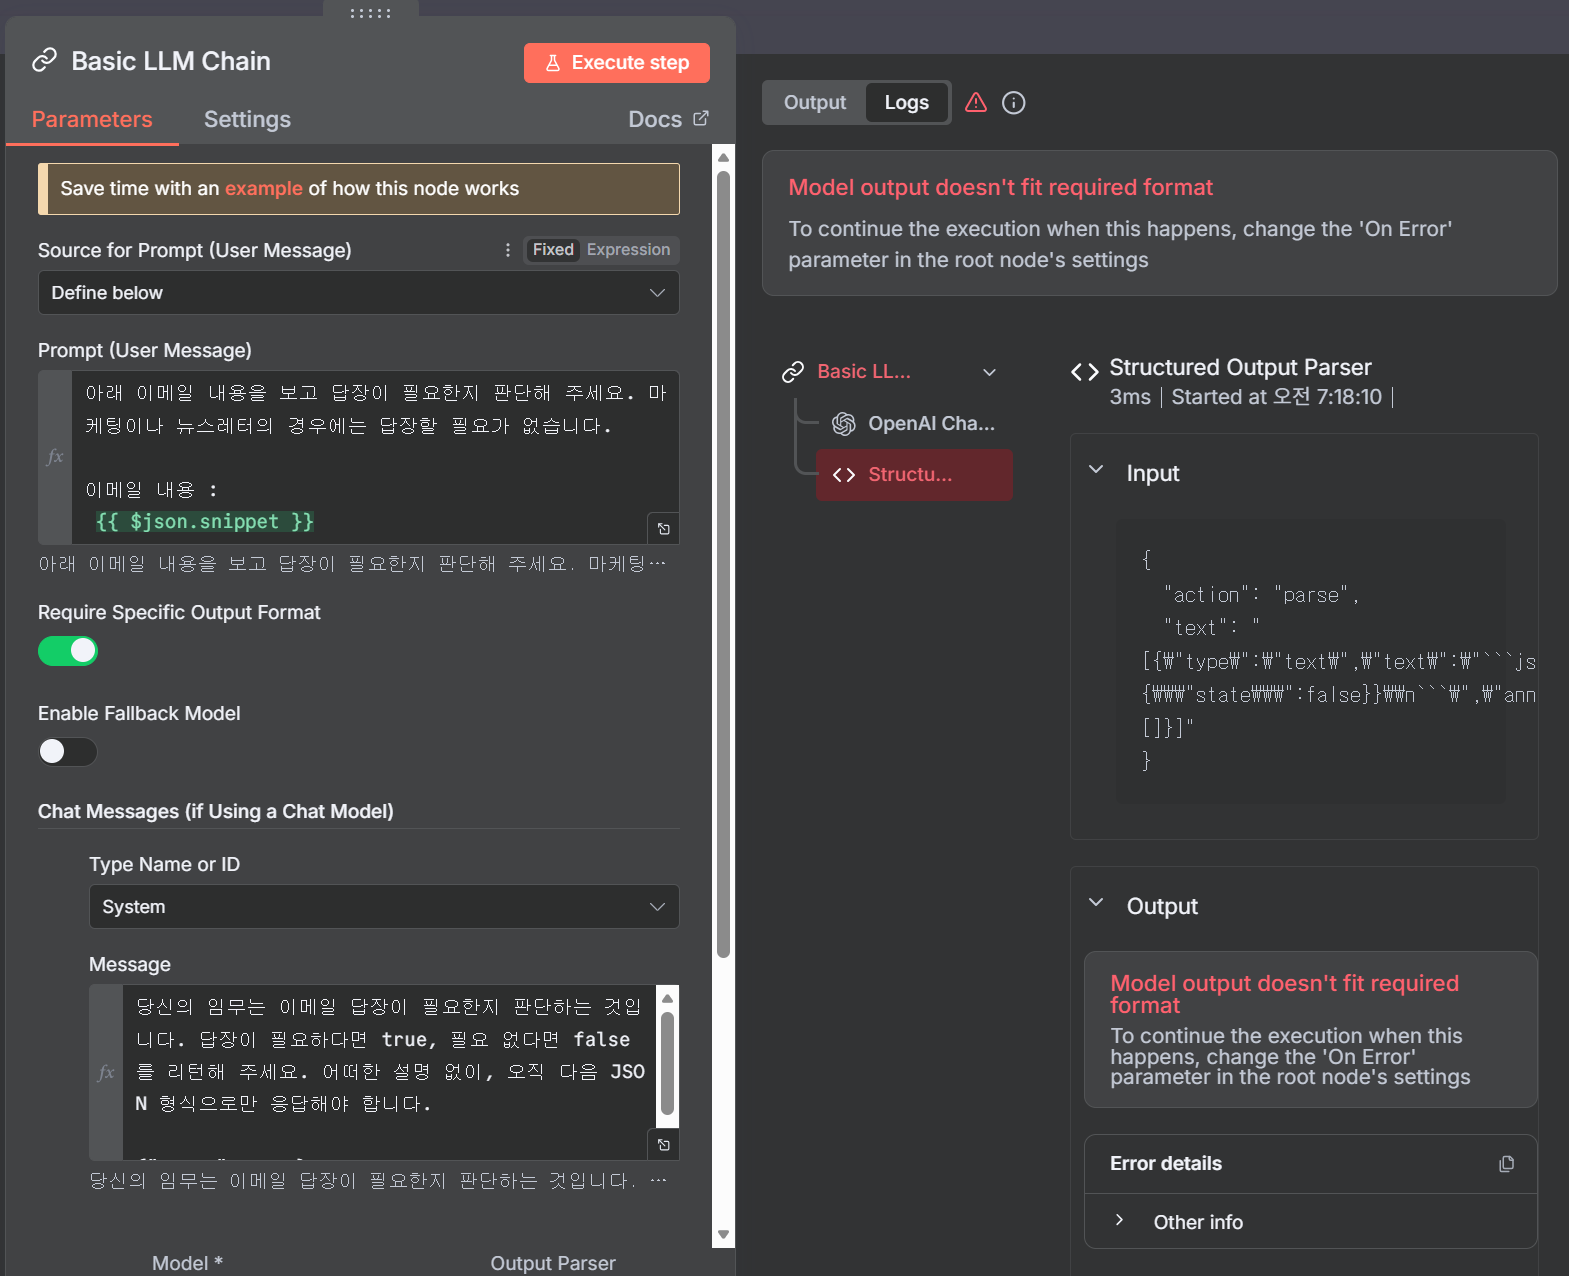The width and height of the screenshot is (1569, 1276).
Task: Open the Settings tab
Action: [x=247, y=119]
